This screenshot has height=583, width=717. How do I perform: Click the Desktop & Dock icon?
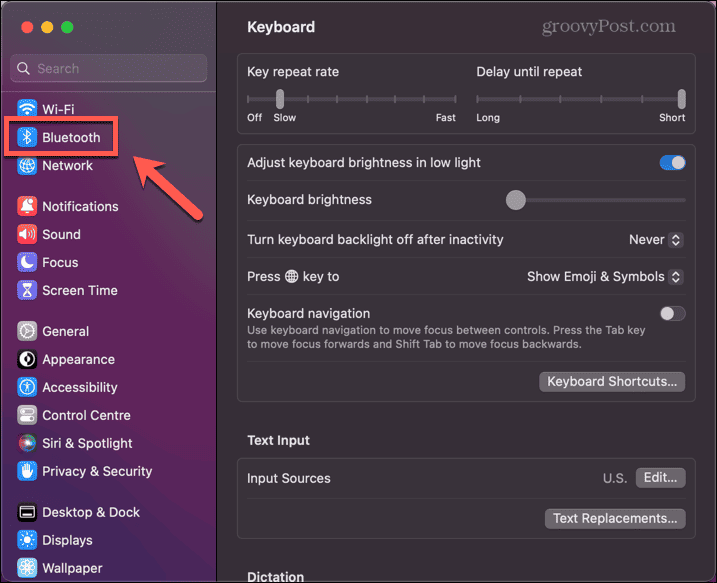(27, 512)
